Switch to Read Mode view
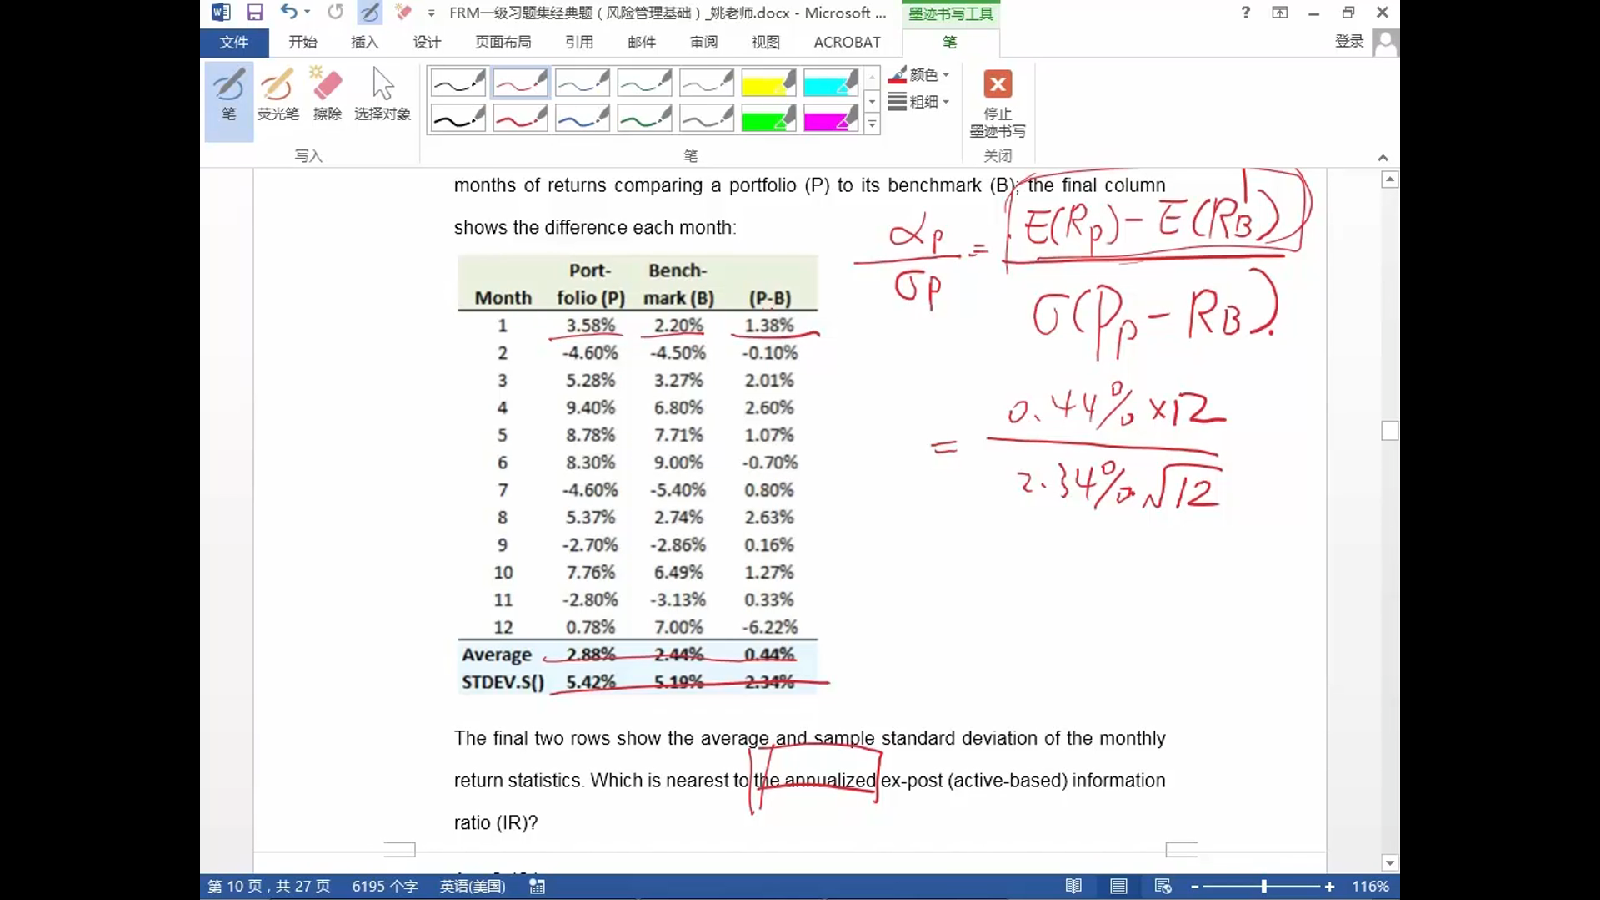This screenshot has width=1600, height=900. 1073,886
